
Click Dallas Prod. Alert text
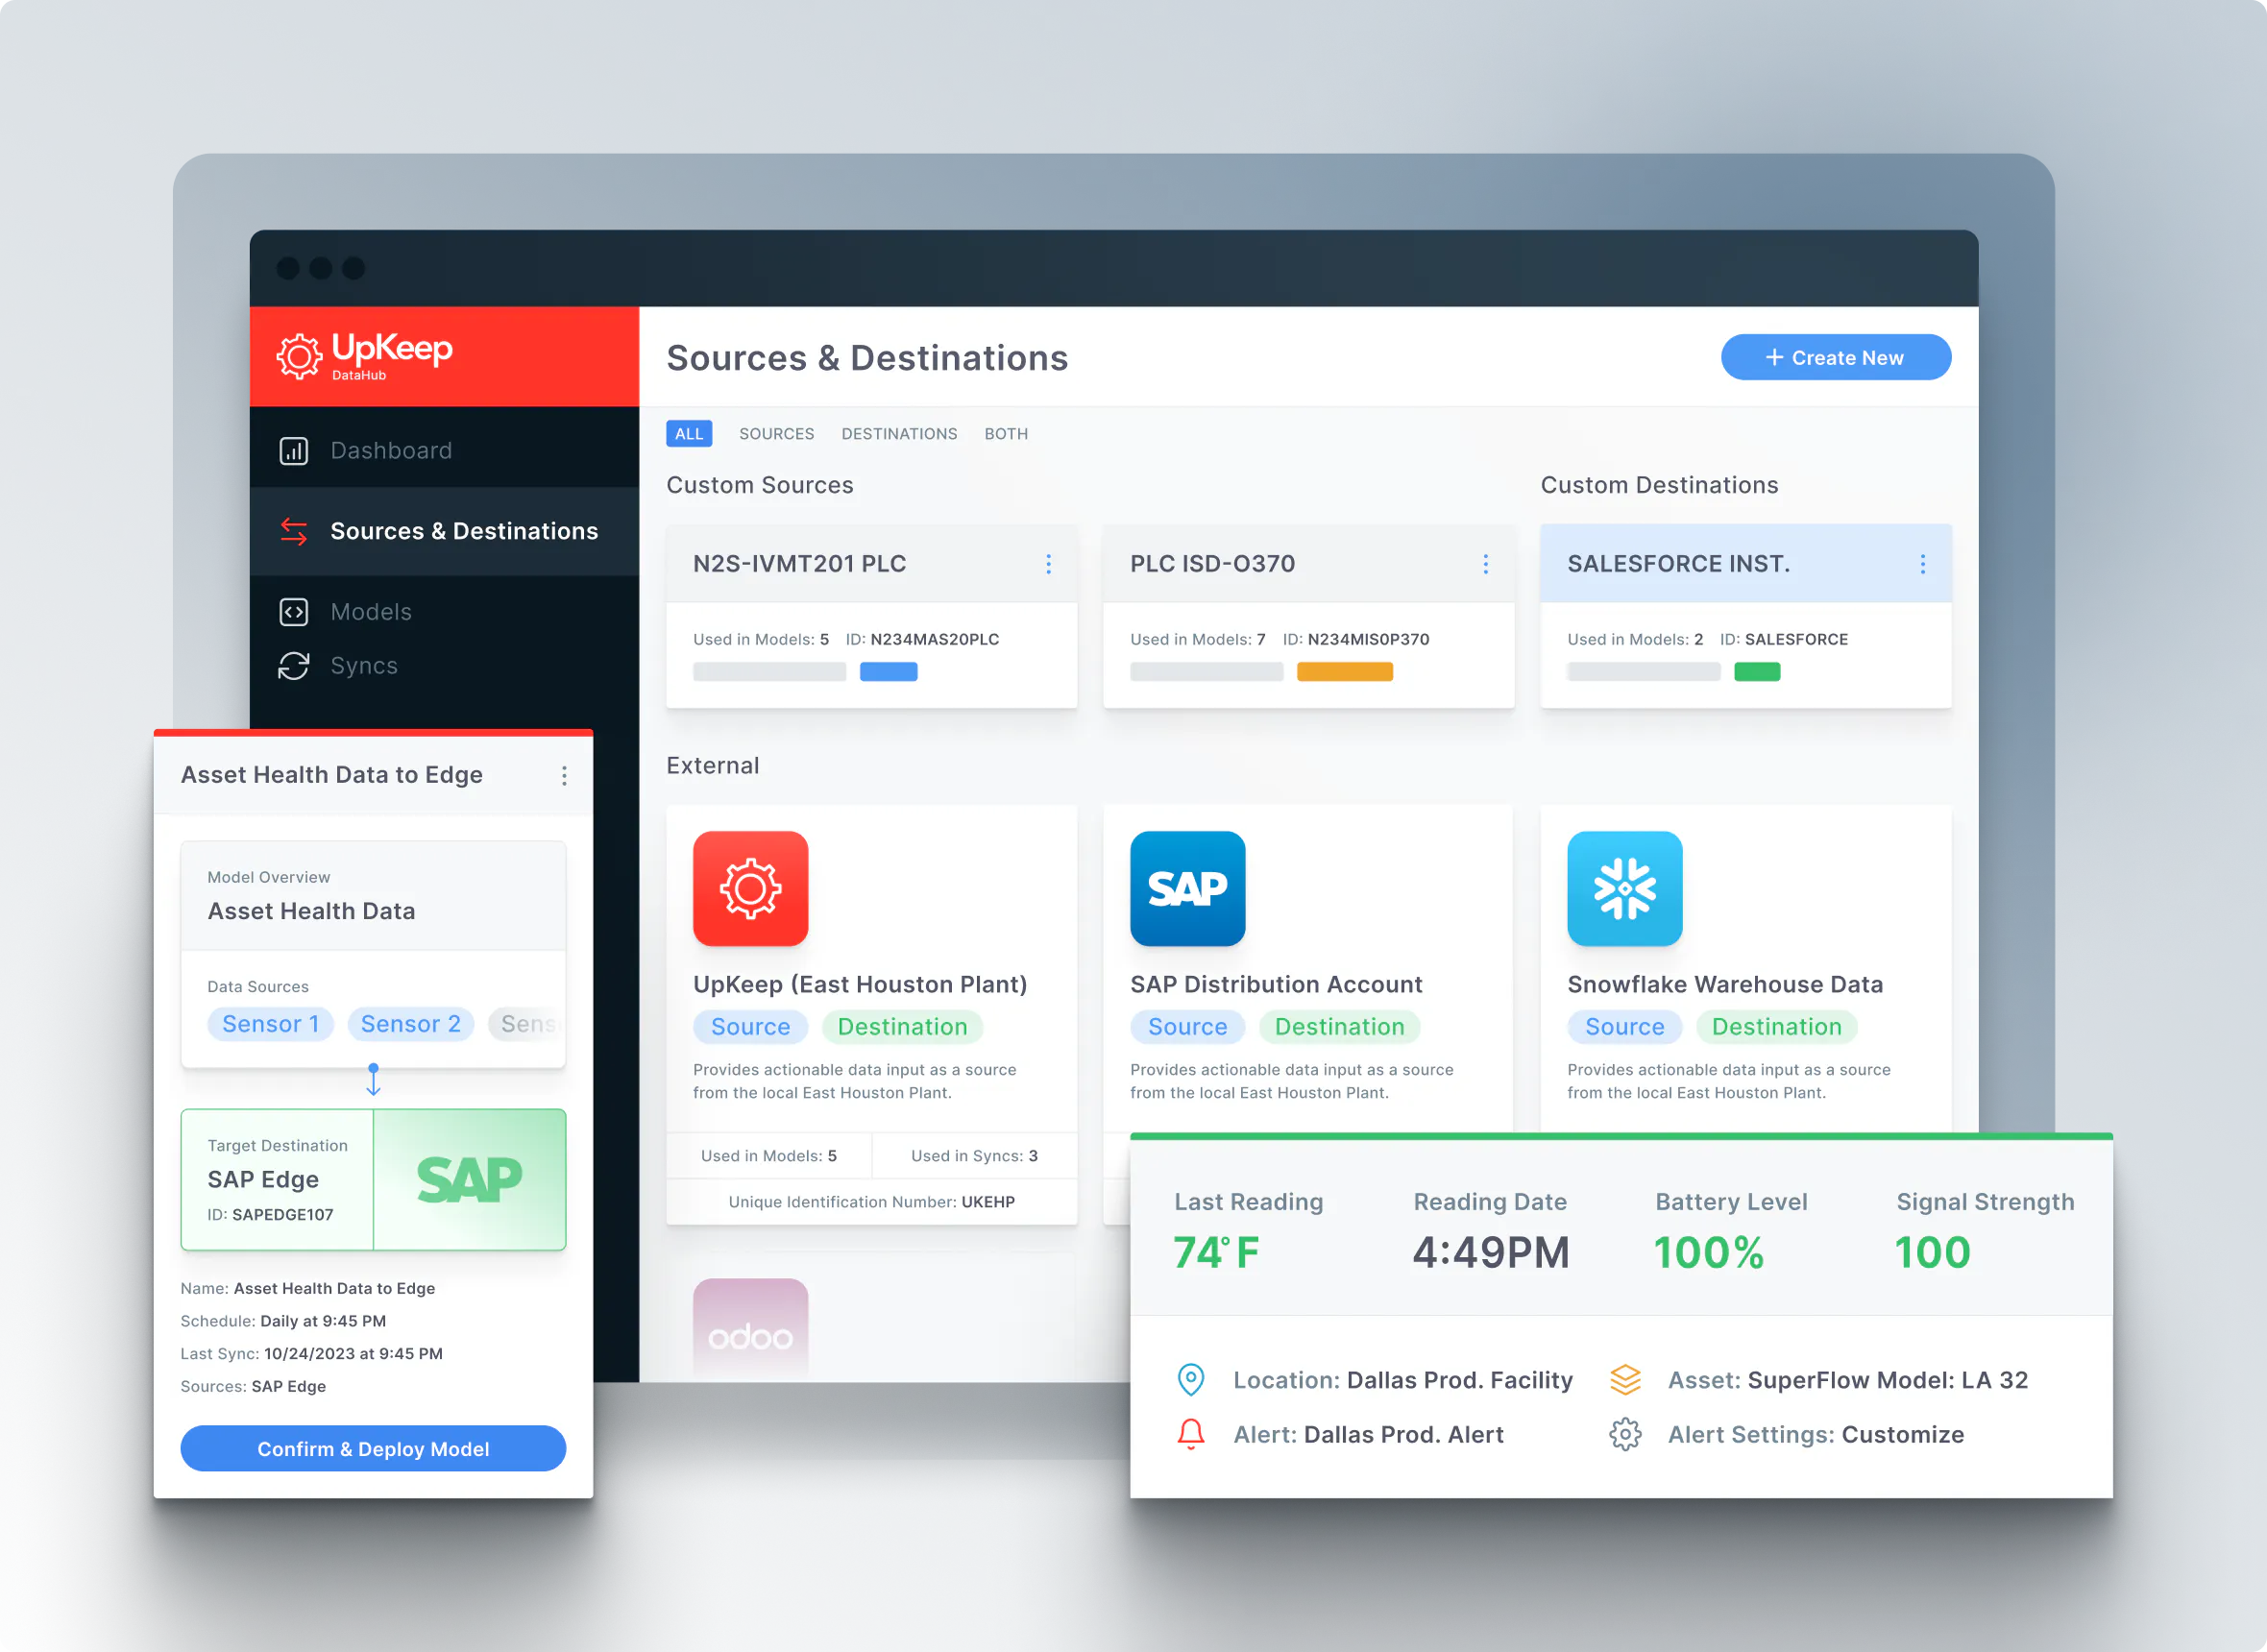click(1403, 1434)
